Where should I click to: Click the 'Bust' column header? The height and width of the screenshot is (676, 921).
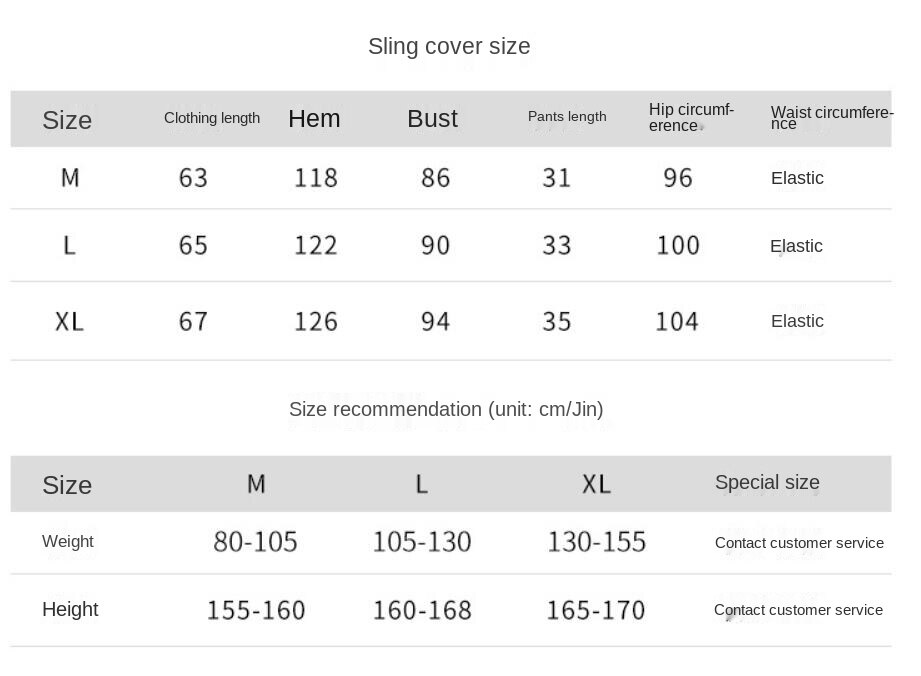point(432,119)
